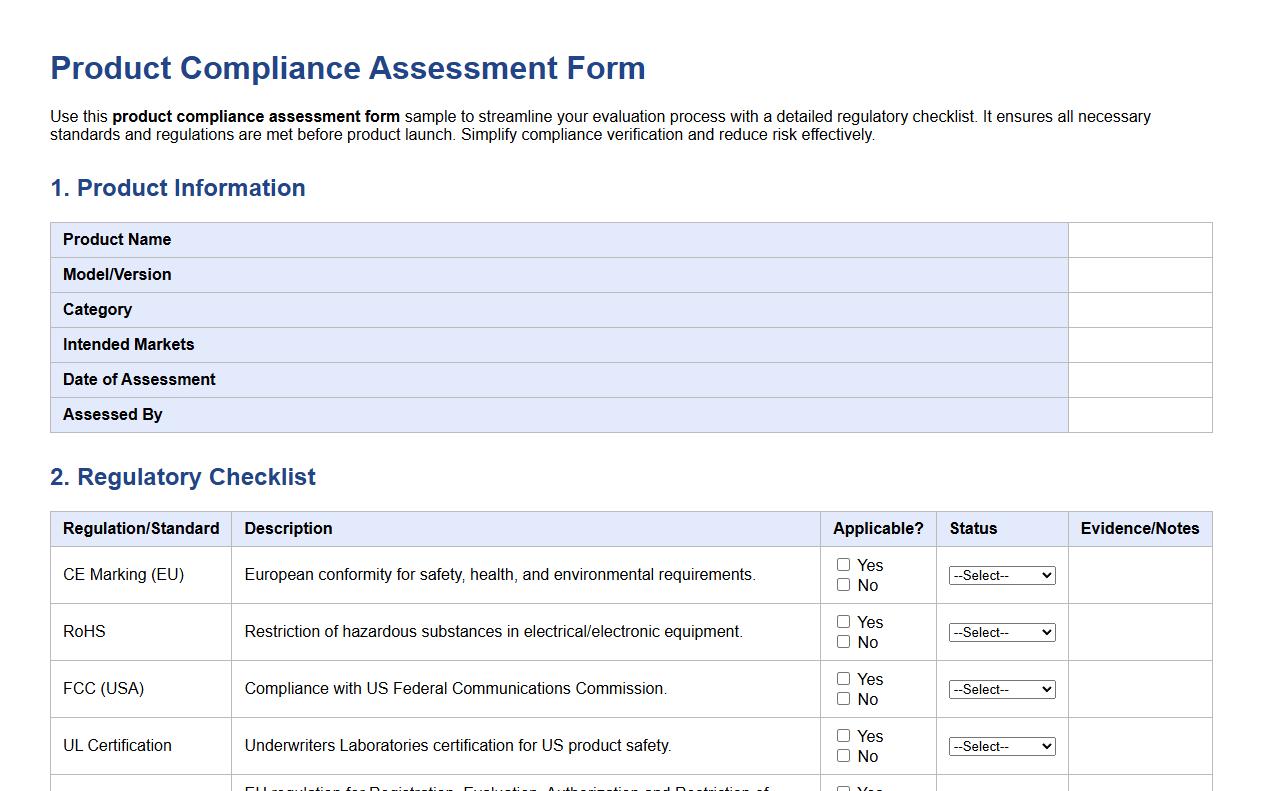This screenshot has height=791, width=1263.
Task: Check No for UL Certification applicability
Action: pos(844,755)
